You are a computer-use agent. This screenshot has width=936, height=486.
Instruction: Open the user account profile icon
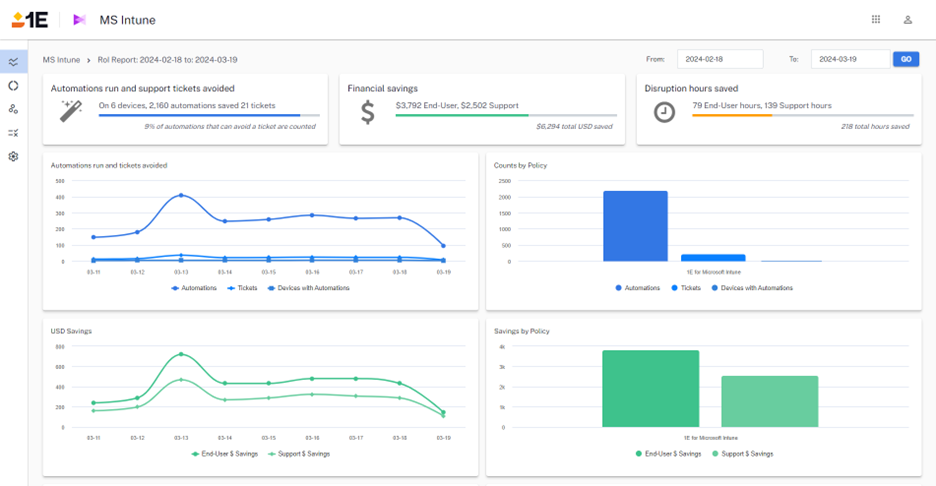click(x=908, y=19)
